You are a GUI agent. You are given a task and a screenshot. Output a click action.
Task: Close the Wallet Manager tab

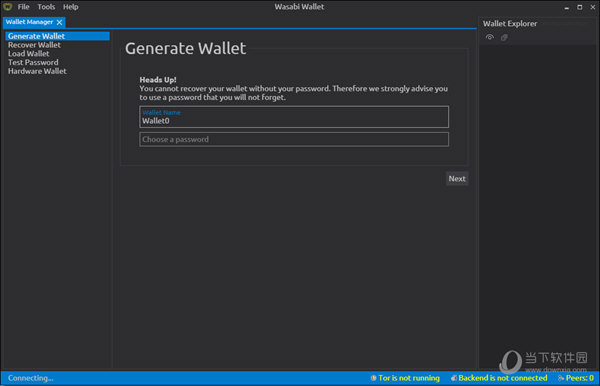tap(59, 22)
